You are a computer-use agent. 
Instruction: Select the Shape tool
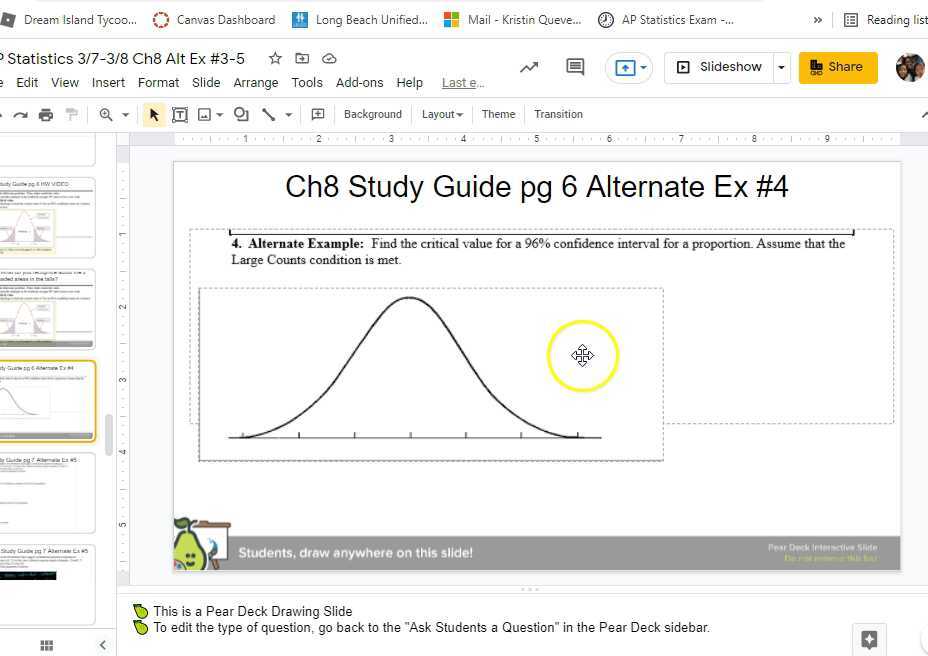(x=240, y=114)
